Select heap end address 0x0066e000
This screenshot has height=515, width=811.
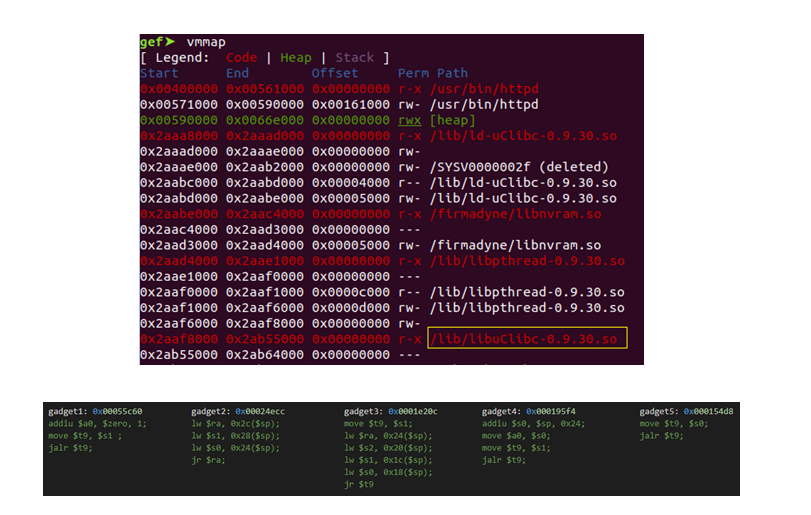(264, 120)
